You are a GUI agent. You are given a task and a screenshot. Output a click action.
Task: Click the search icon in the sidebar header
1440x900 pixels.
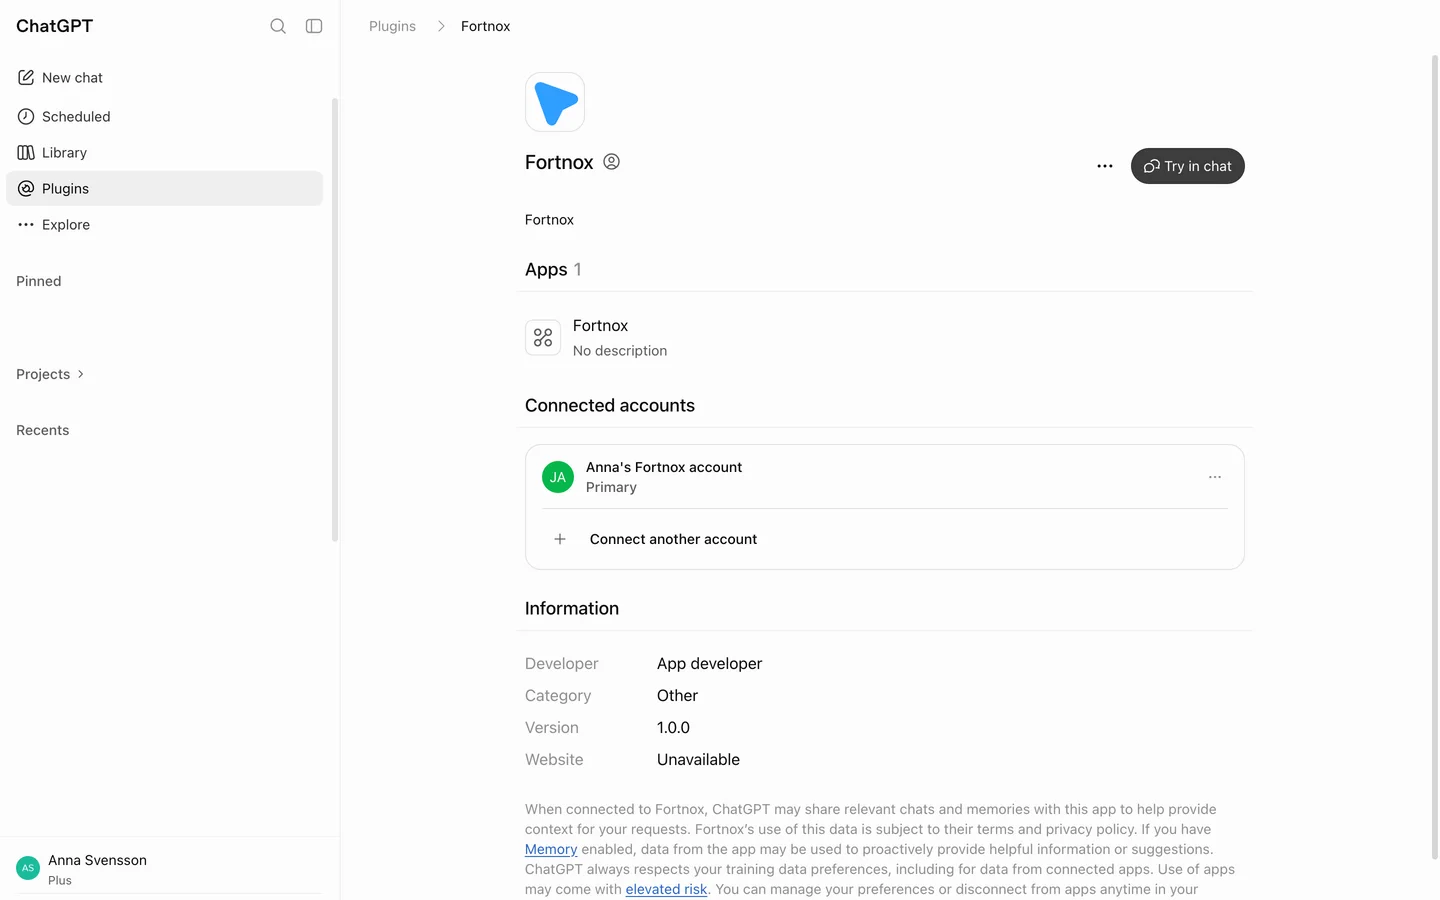click(278, 26)
